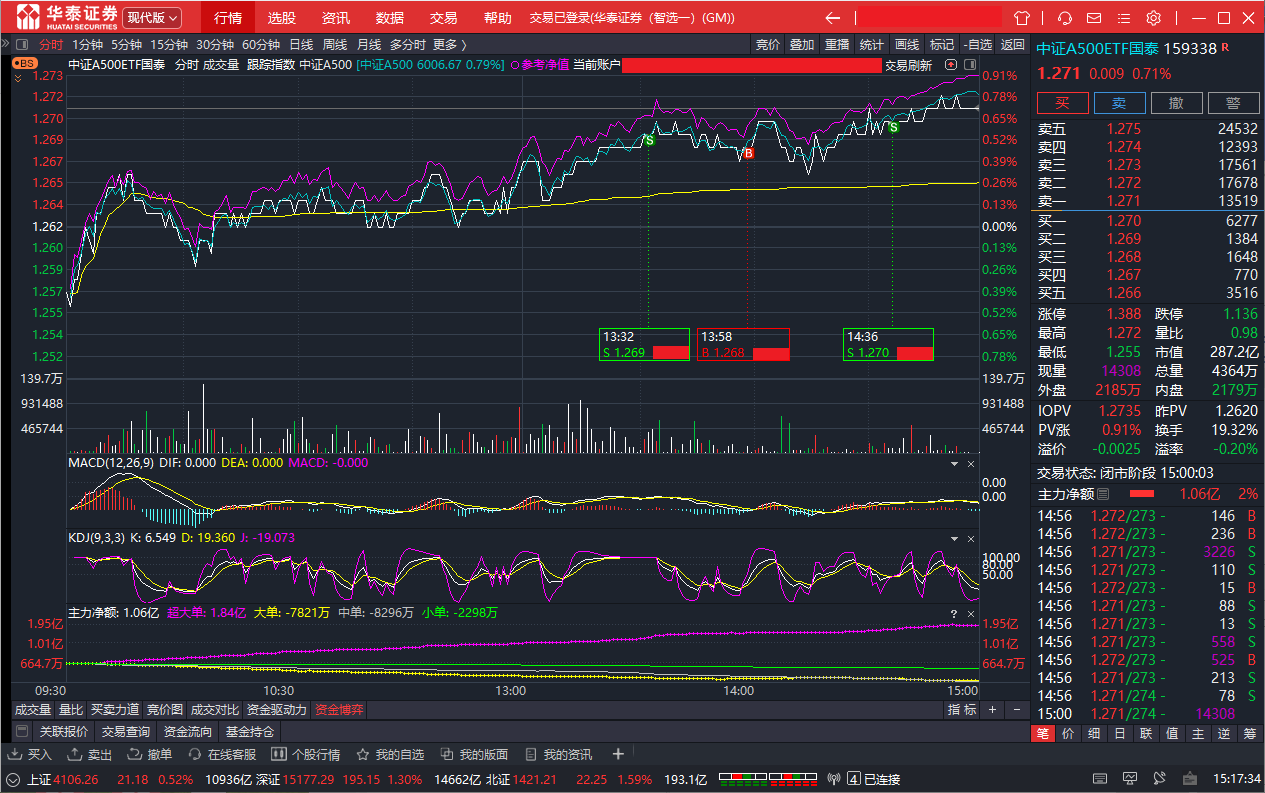Switch to the 交易 menu
Screen dimensions: 1265x793
443,18
